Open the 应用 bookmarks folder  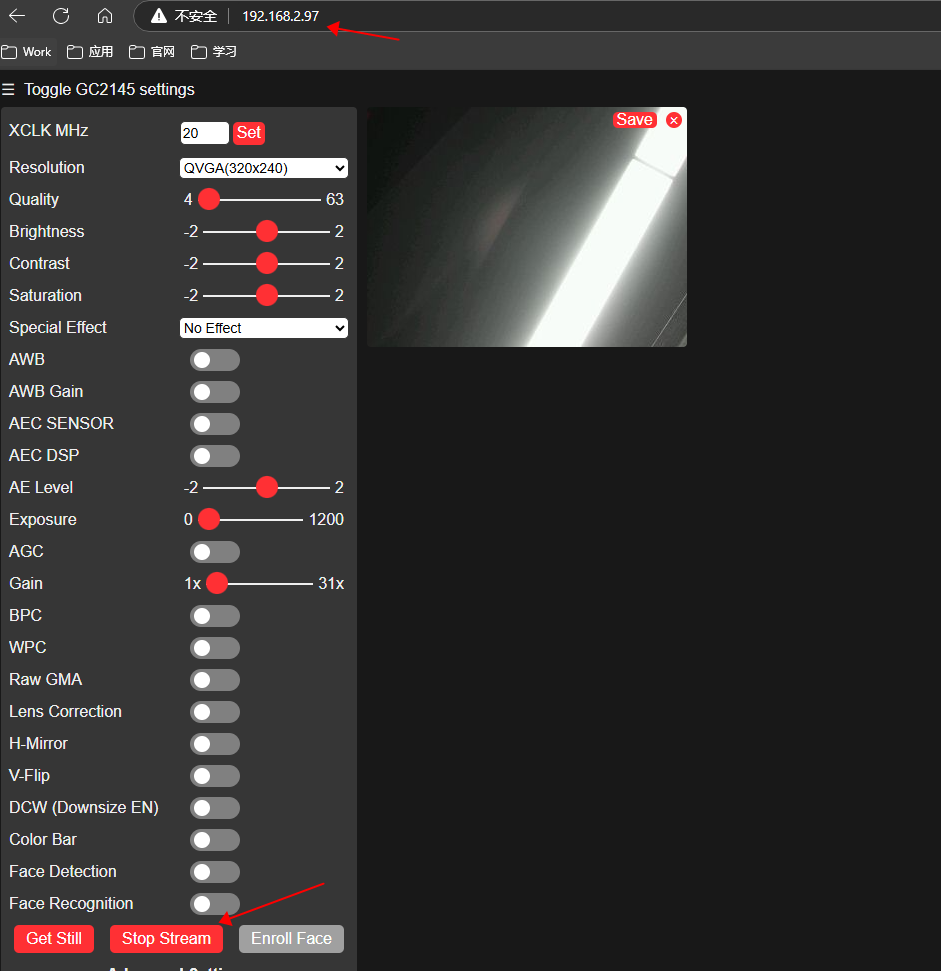click(90, 52)
